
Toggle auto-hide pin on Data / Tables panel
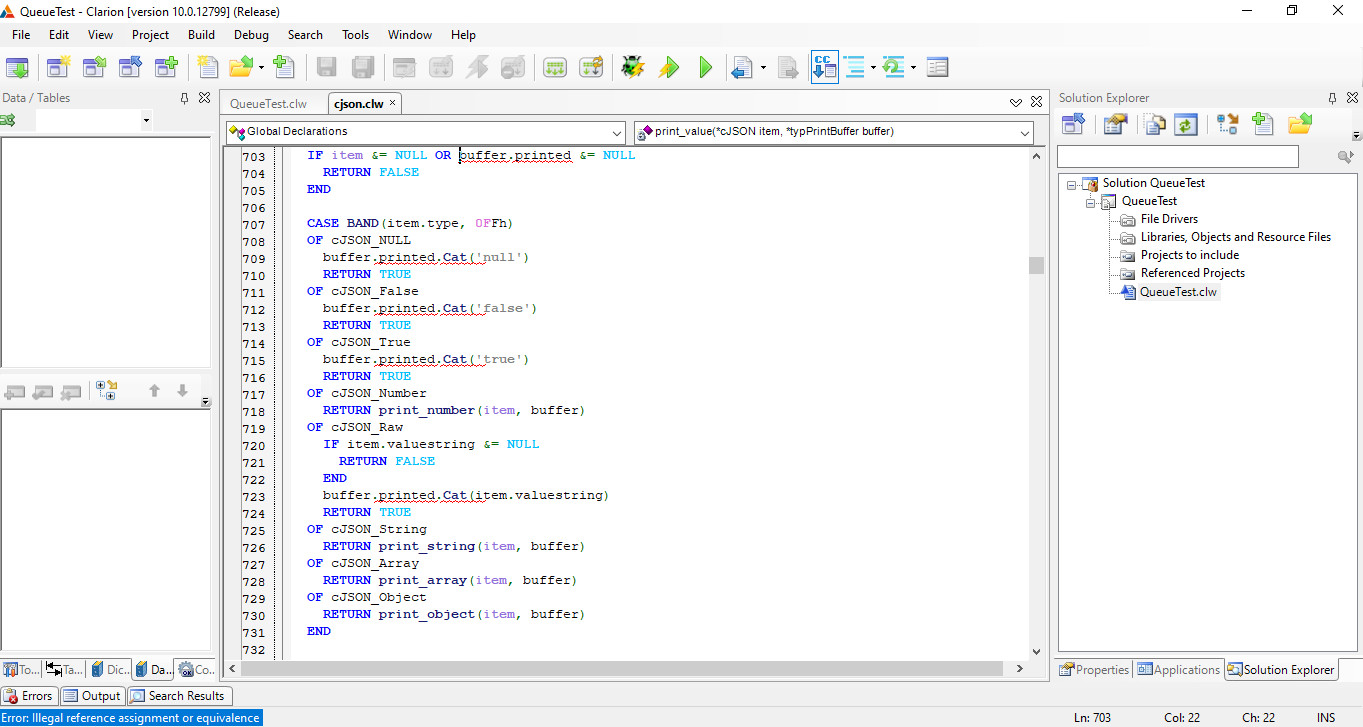click(184, 98)
